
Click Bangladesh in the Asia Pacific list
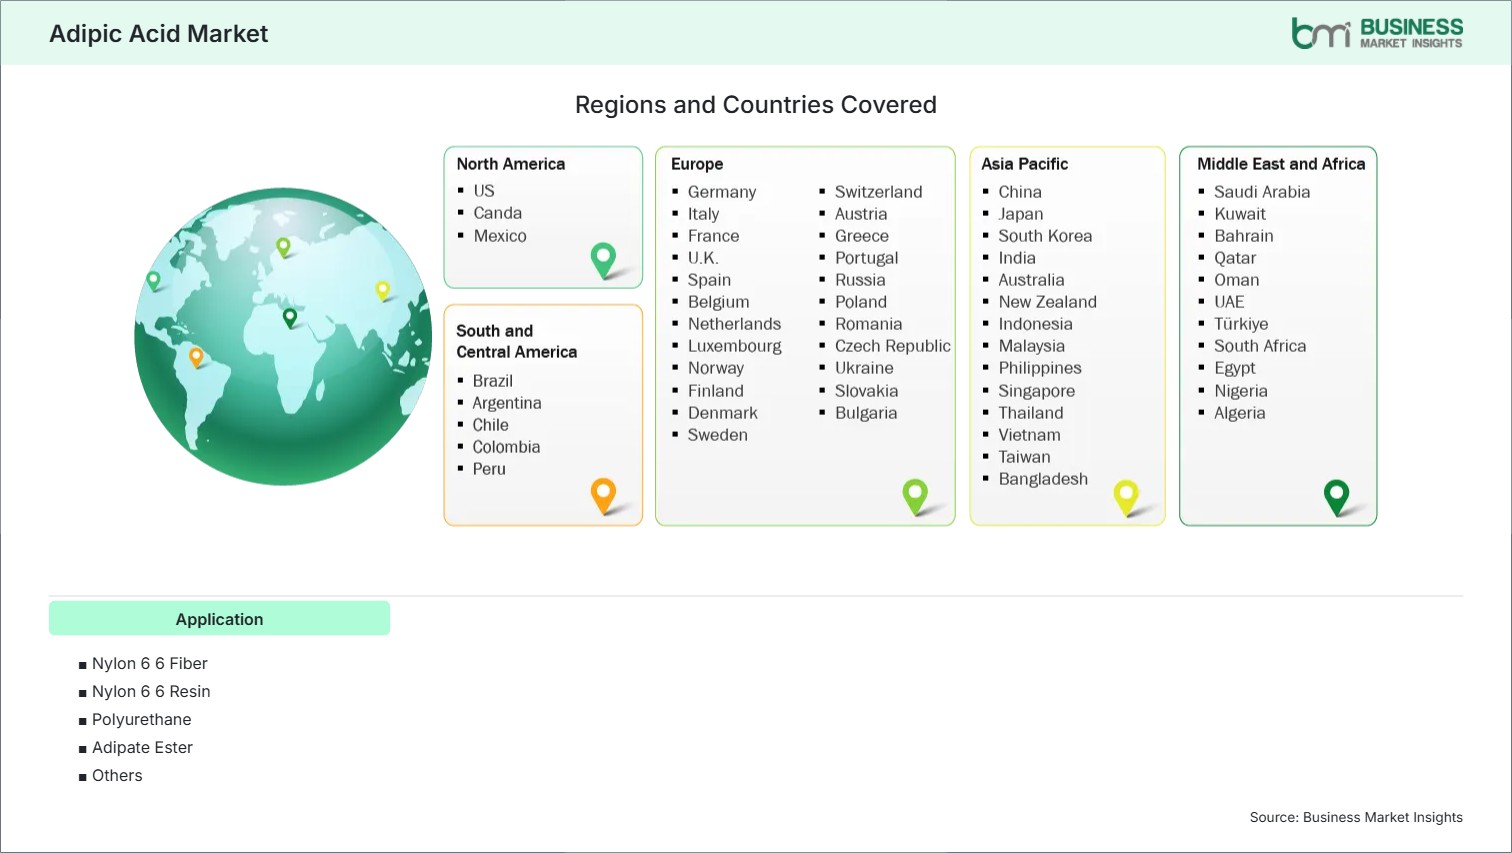point(1043,479)
